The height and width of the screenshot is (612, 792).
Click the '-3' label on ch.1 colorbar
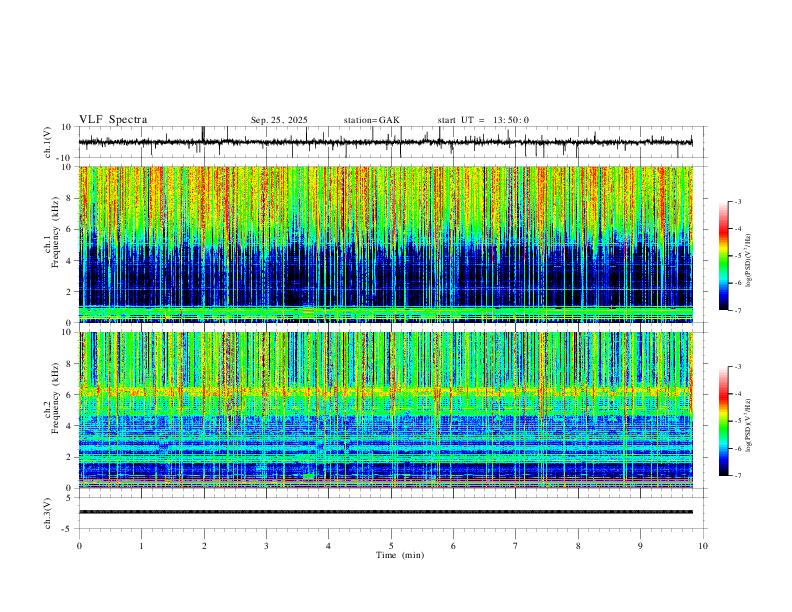pos(737,201)
